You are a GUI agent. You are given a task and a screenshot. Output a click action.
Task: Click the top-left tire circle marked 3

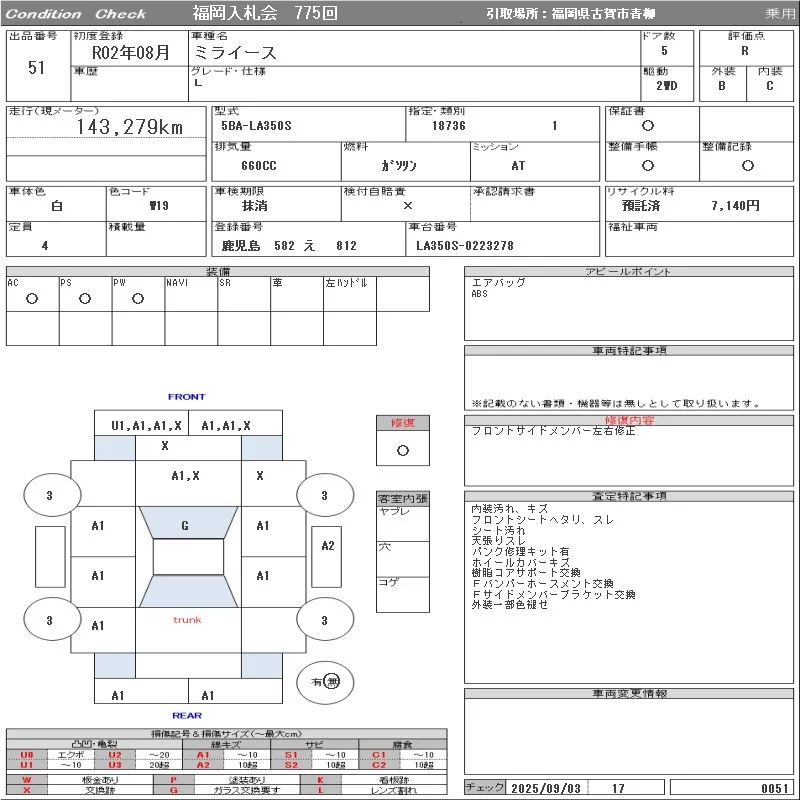click(50, 495)
